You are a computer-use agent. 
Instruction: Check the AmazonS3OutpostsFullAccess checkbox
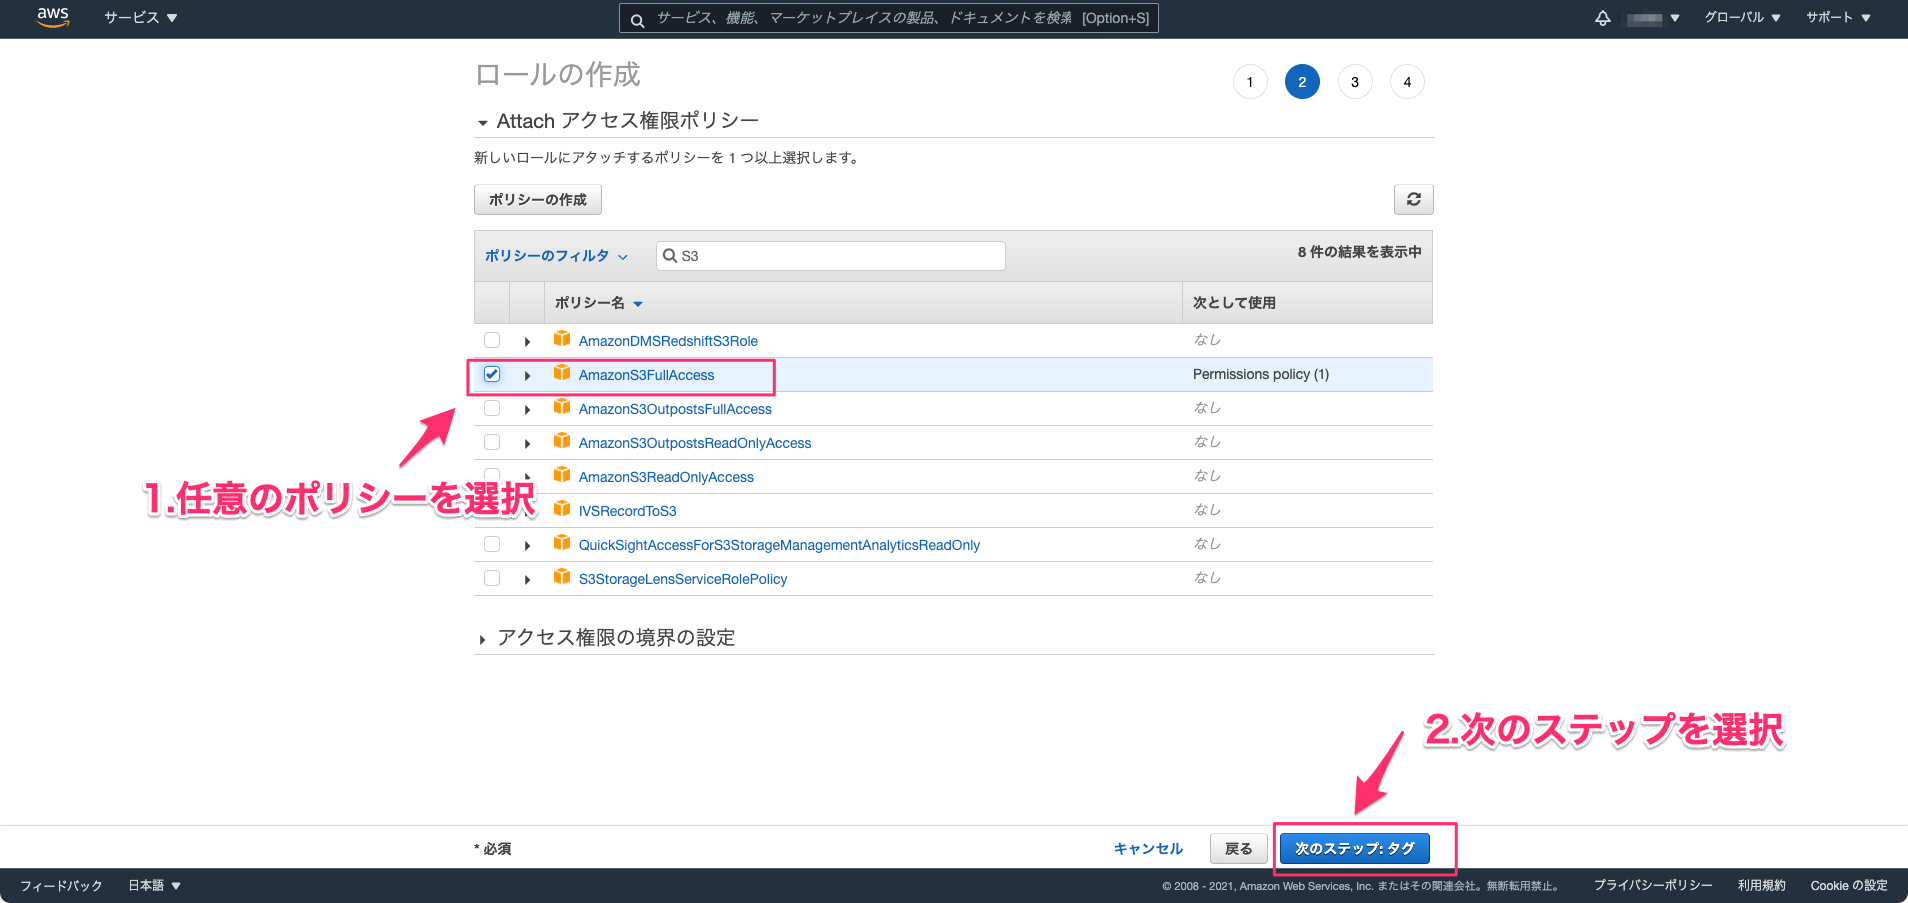492,408
